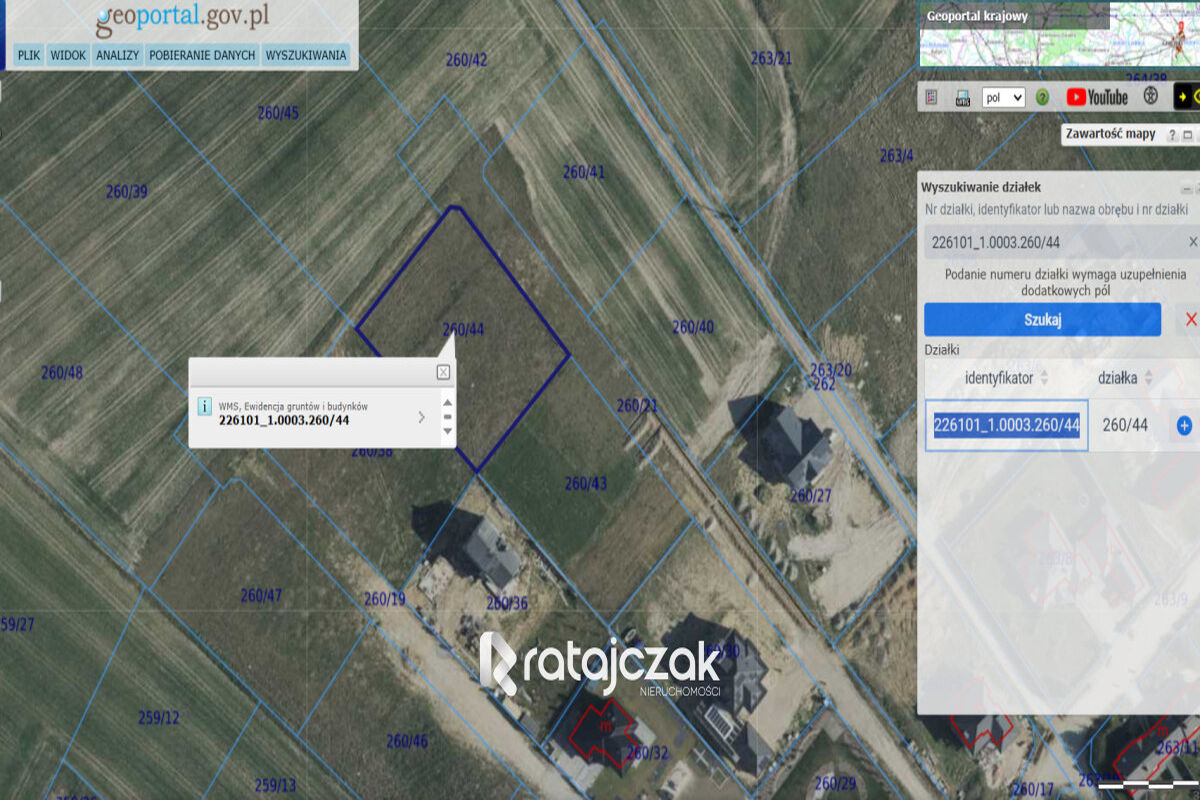The width and height of the screenshot is (1200, 800).
Task: Click the Zawartość mapy panel title
Action: [1110, 133]
